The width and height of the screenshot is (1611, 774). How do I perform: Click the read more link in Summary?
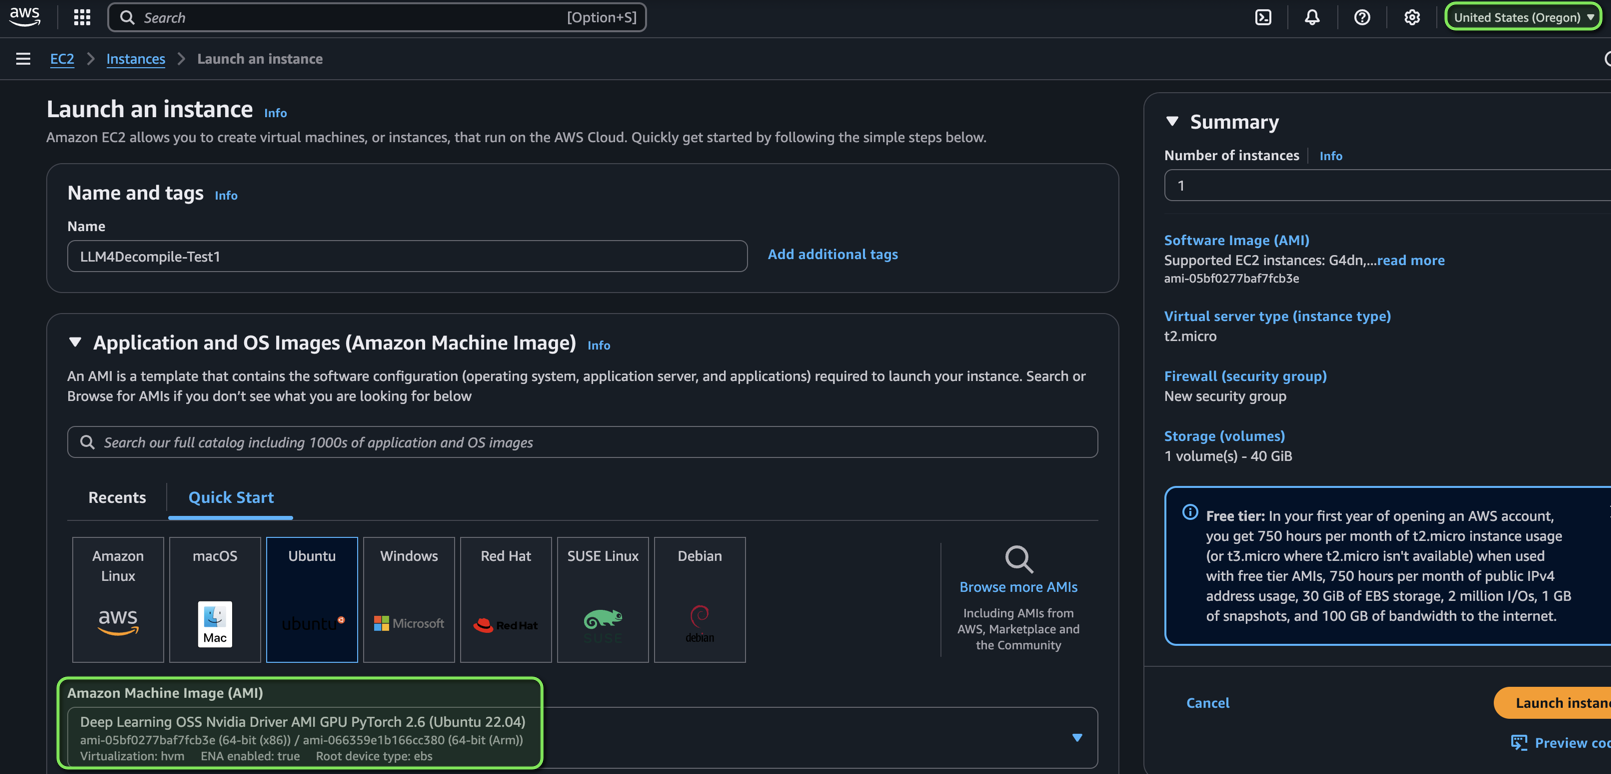(1411, 260)
